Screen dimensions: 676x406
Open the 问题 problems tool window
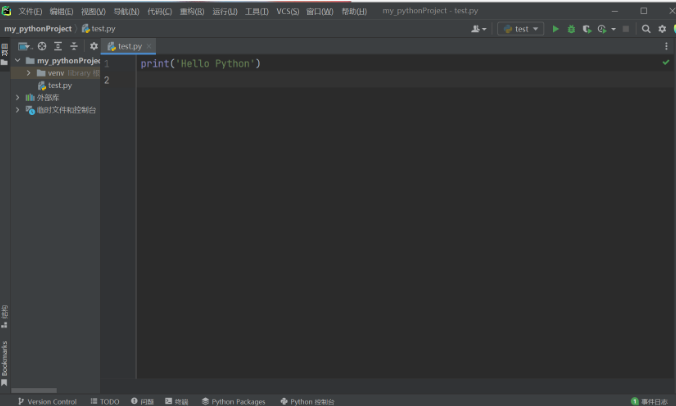click(142, 401)
